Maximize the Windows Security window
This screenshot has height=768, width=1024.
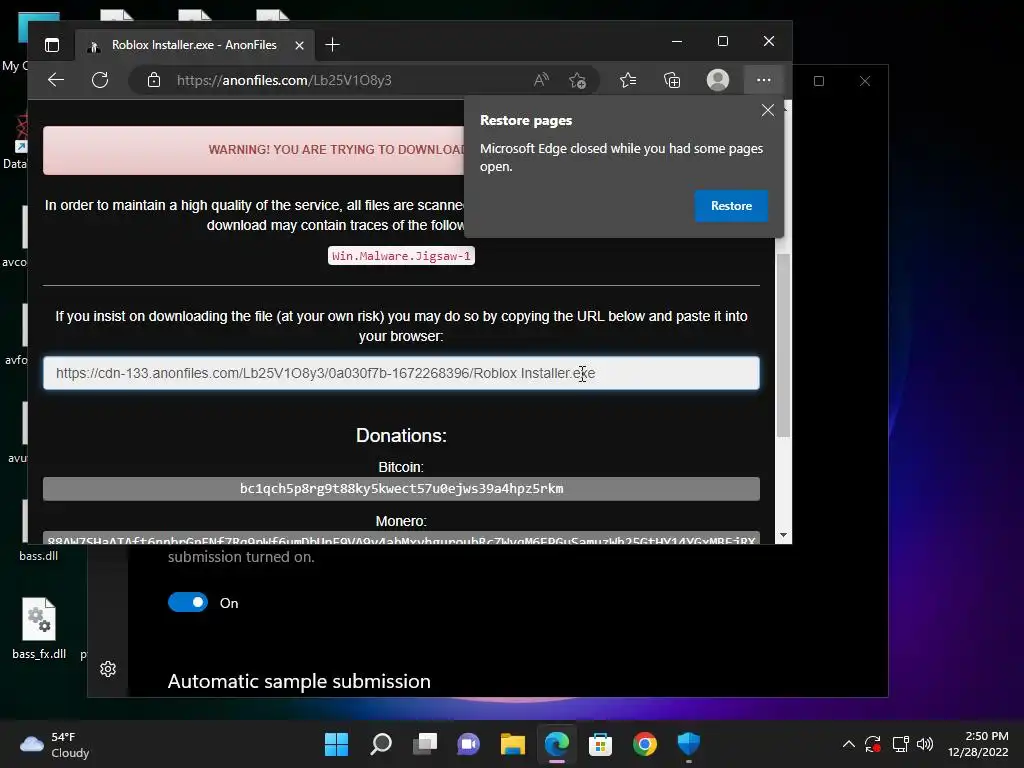818,81
